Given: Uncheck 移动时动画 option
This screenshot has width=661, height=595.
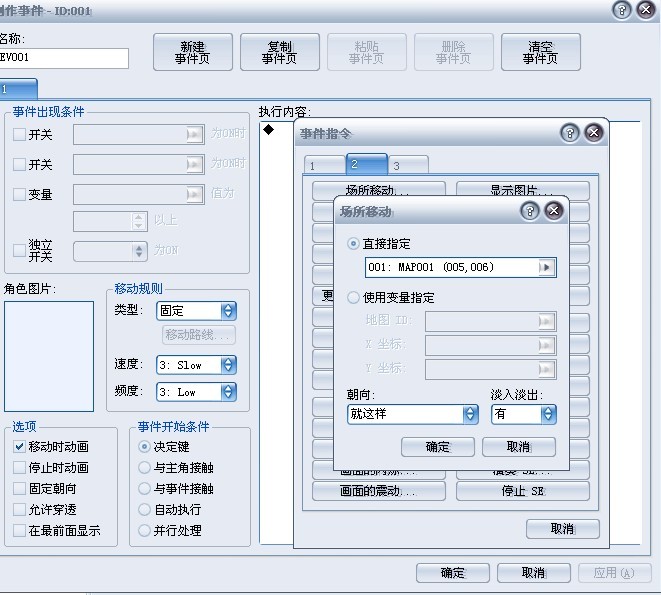Looking at the screenshot, I should click(19, 447).
